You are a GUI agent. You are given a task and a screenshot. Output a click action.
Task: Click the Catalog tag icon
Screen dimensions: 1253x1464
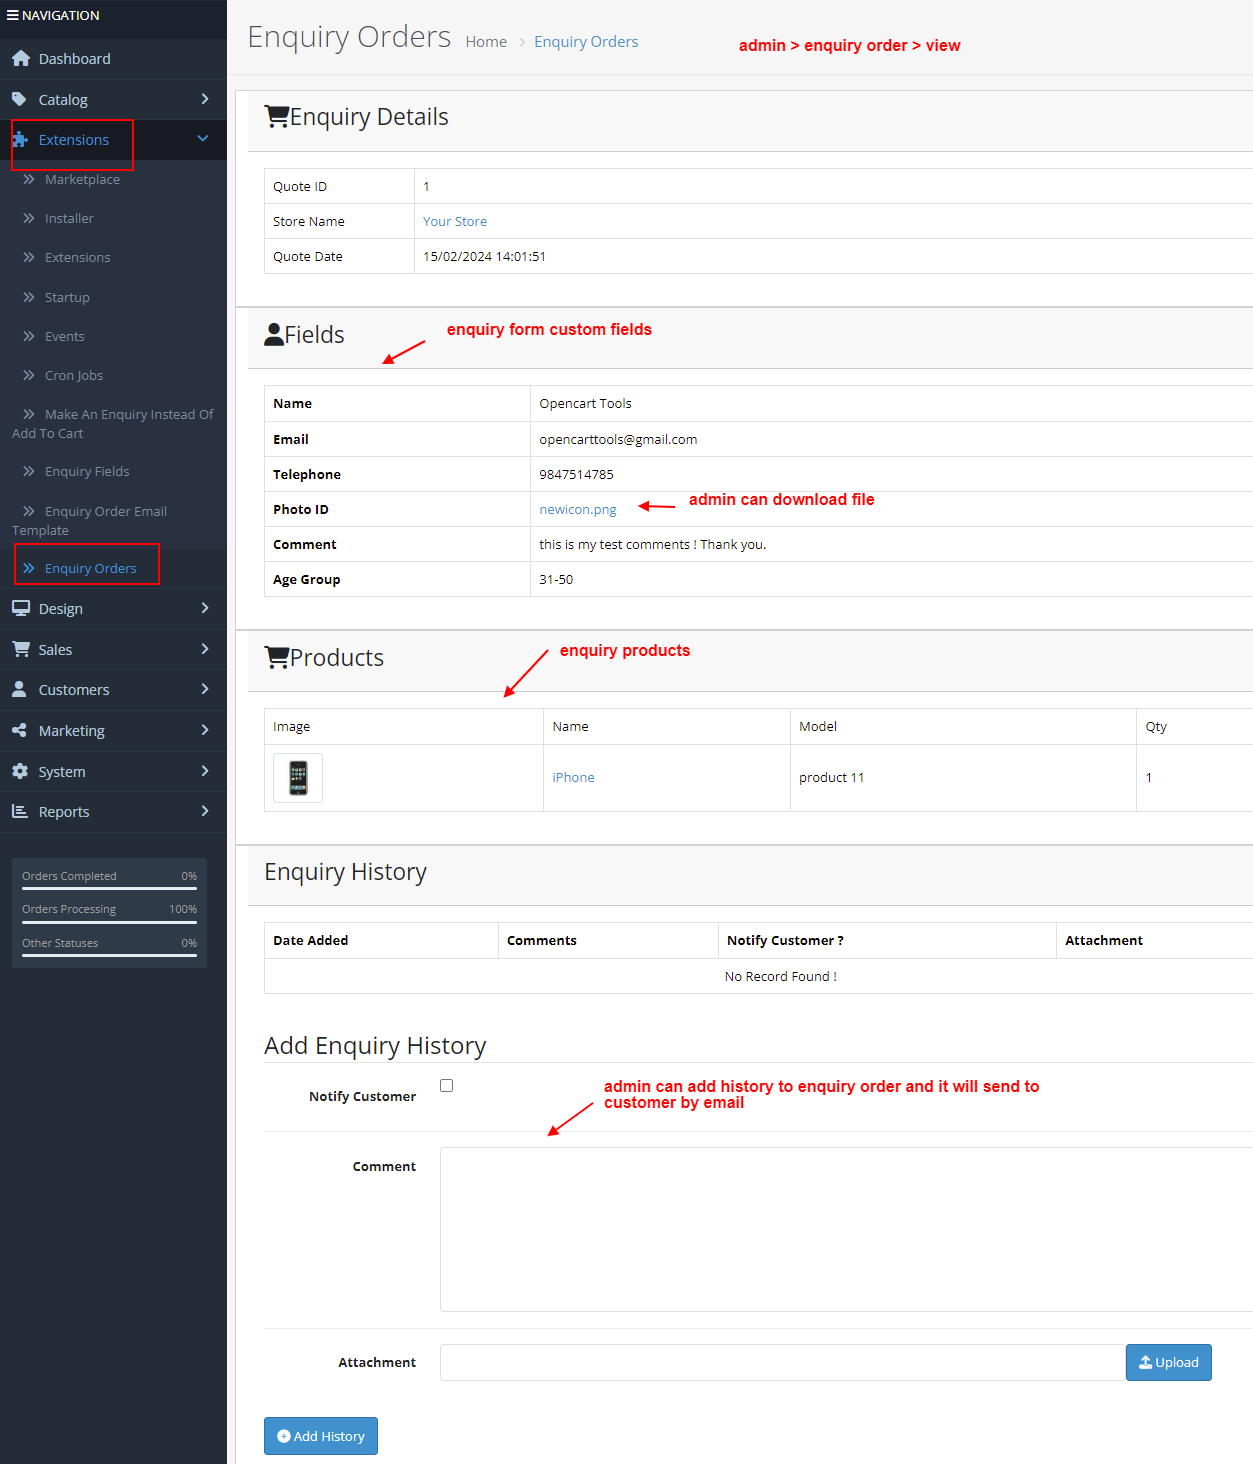[19, 99]
